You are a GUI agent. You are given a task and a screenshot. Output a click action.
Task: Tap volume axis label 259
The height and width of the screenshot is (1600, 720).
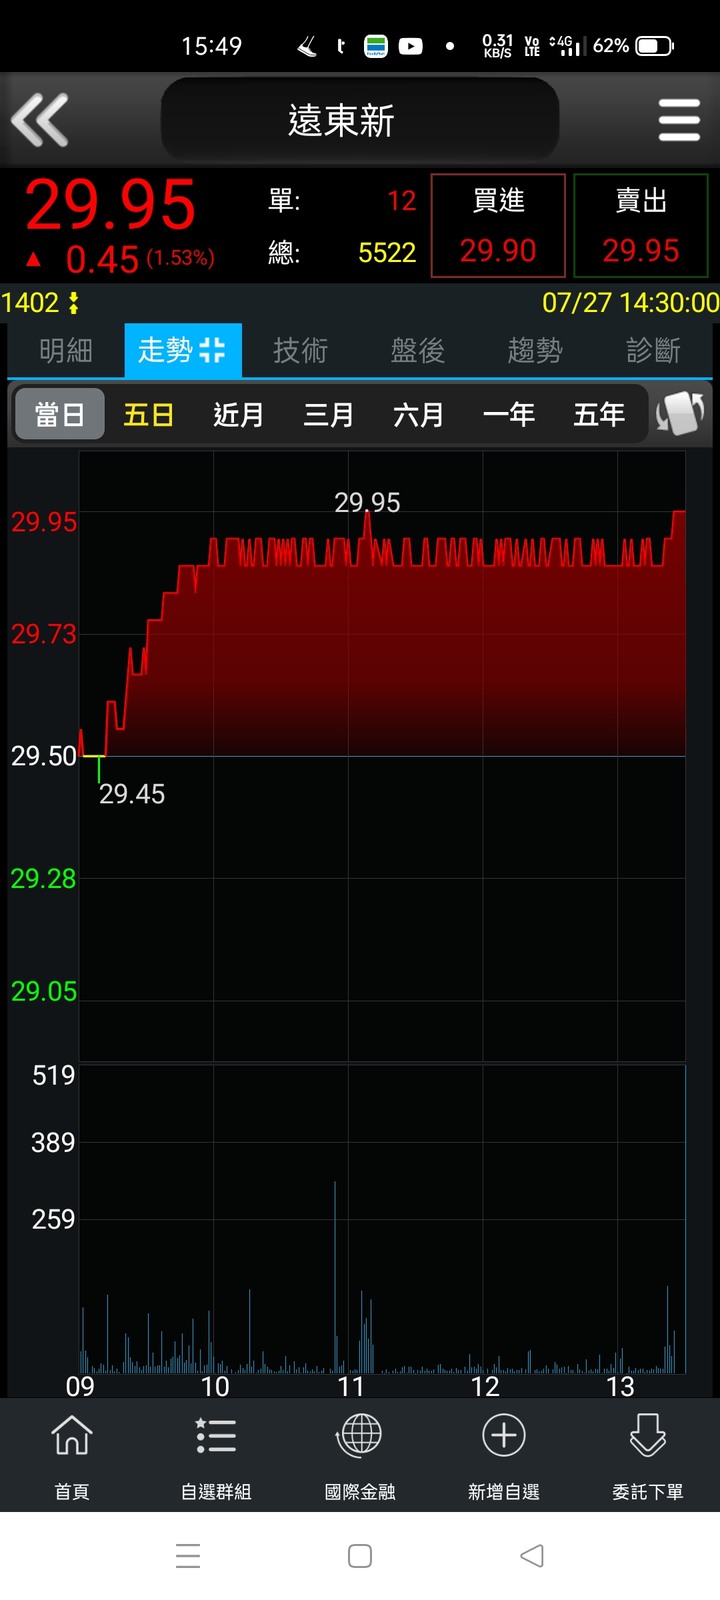pos(53,1219)
